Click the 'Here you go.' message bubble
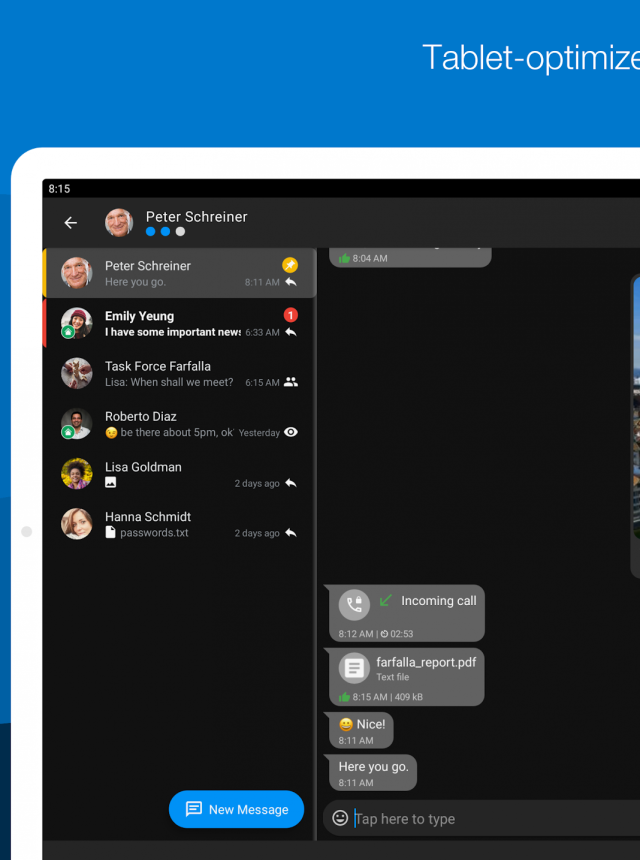Viewport: 640px width, 860px height. [373, 773]
